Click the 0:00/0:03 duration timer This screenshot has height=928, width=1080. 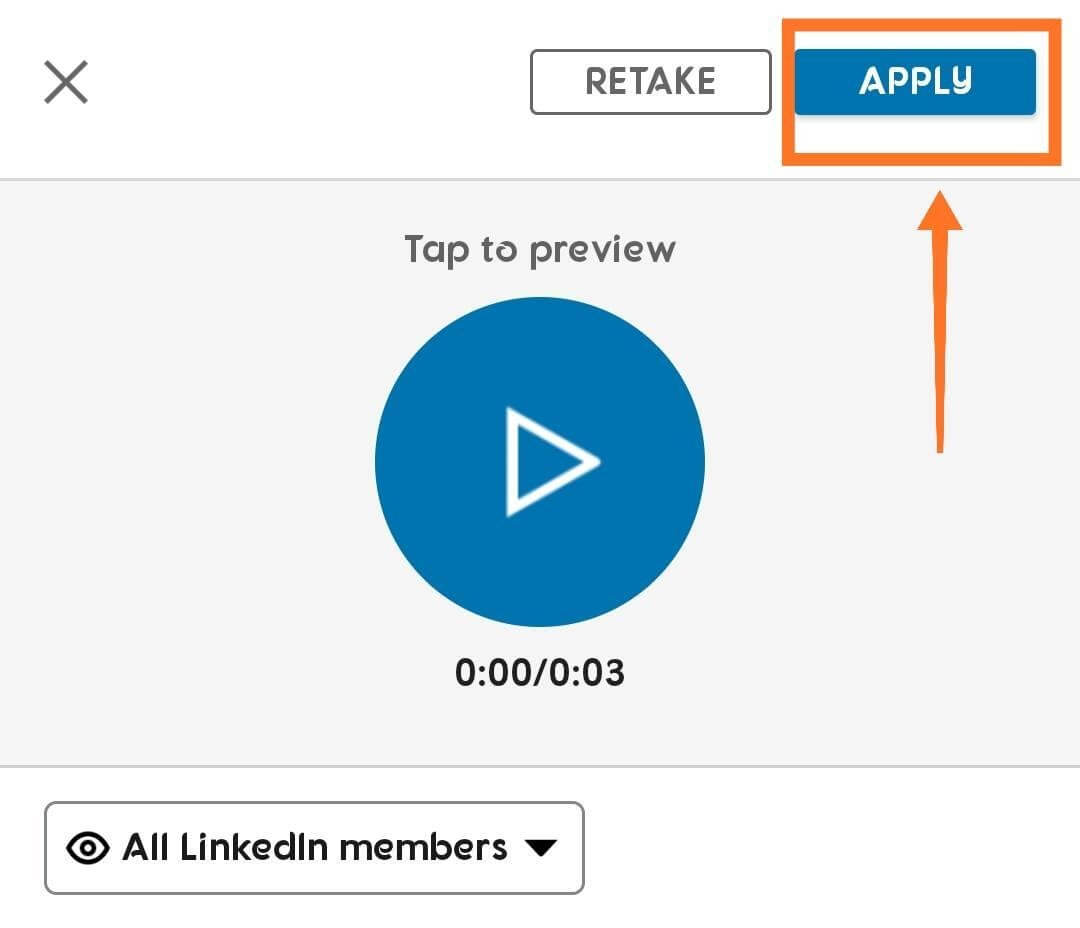coord(539,673)
